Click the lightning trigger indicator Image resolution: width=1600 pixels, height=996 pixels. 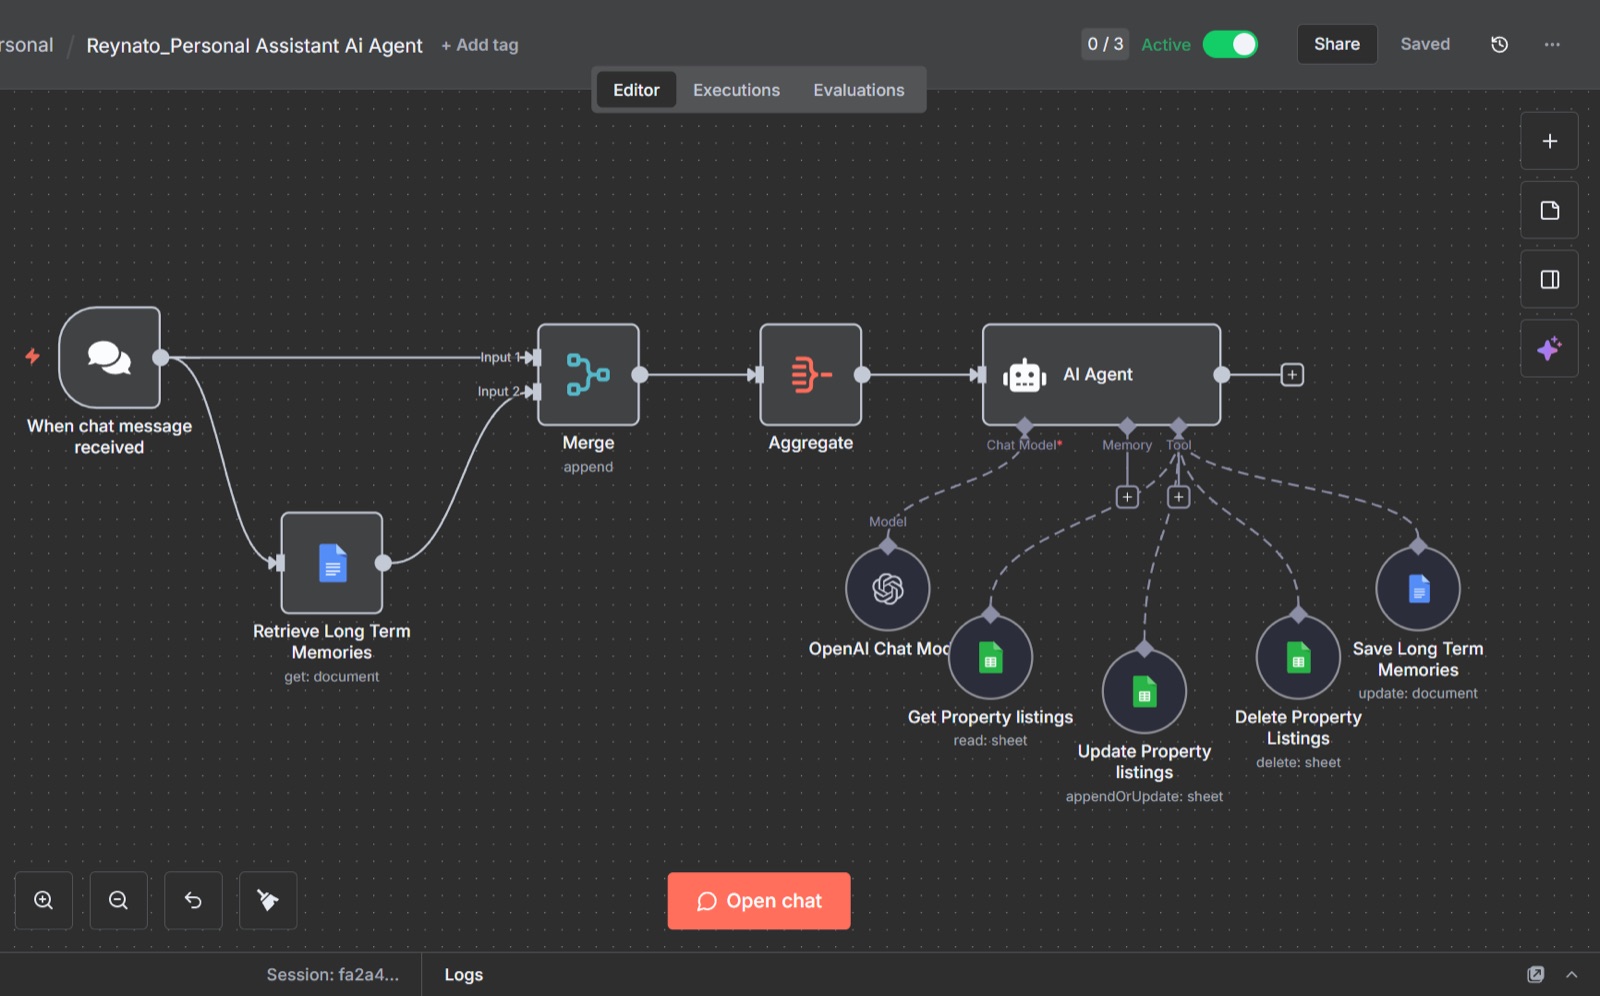(x=32, y=356)
